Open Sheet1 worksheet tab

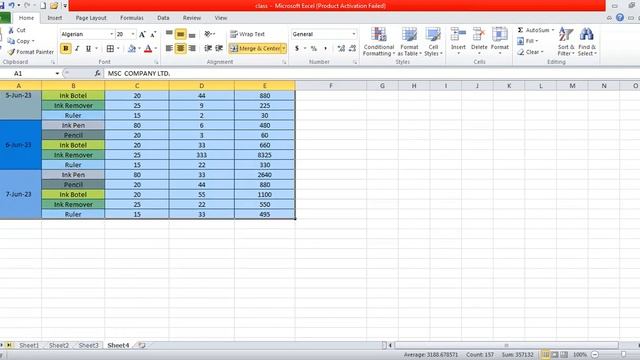pos(29,345)
